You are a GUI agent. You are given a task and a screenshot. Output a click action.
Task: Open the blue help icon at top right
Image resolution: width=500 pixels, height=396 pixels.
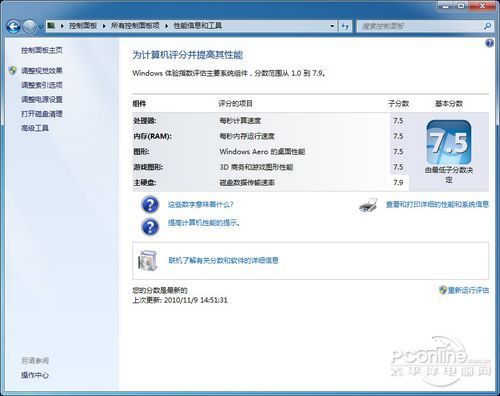(489, 43)
